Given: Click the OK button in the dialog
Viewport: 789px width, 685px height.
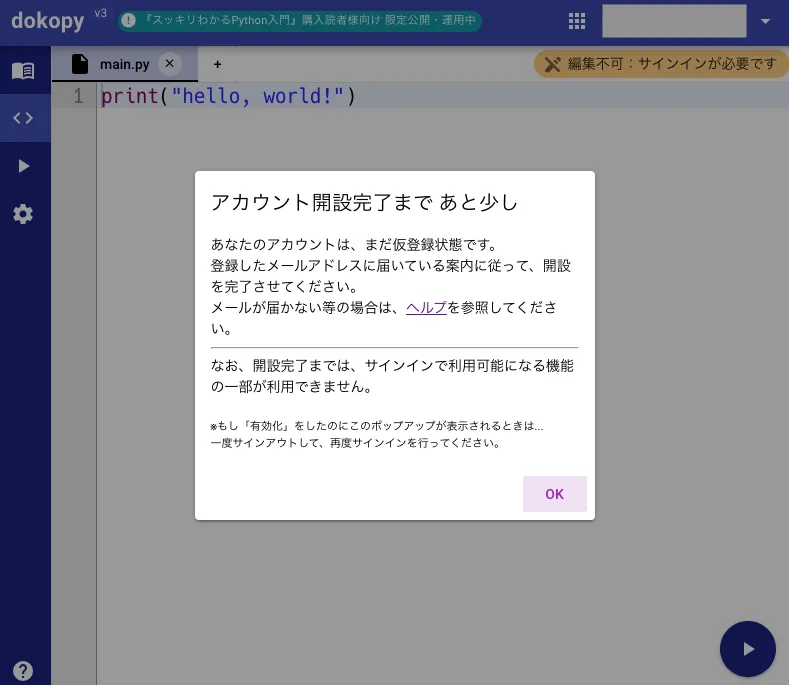Looking at the screenshot, I should click(x=555, y=494).
